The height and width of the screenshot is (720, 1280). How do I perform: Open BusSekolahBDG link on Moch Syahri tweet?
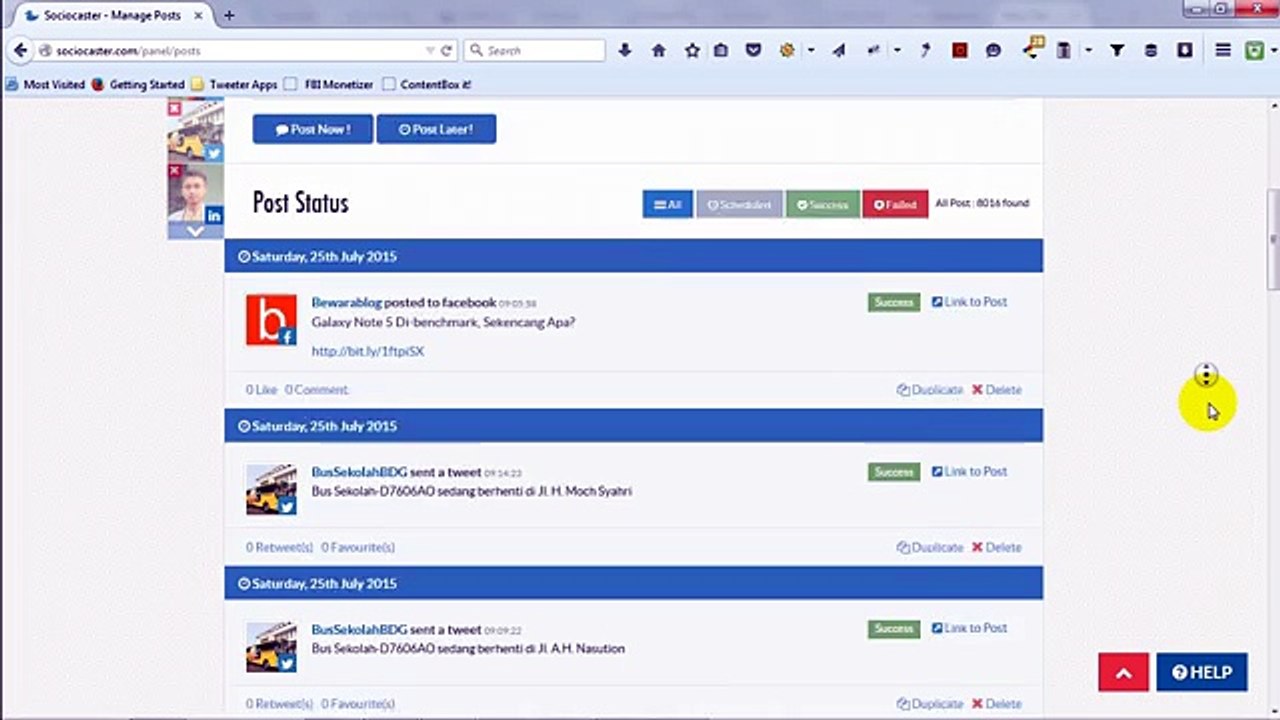pyautogui.click(x=359, y=472)
